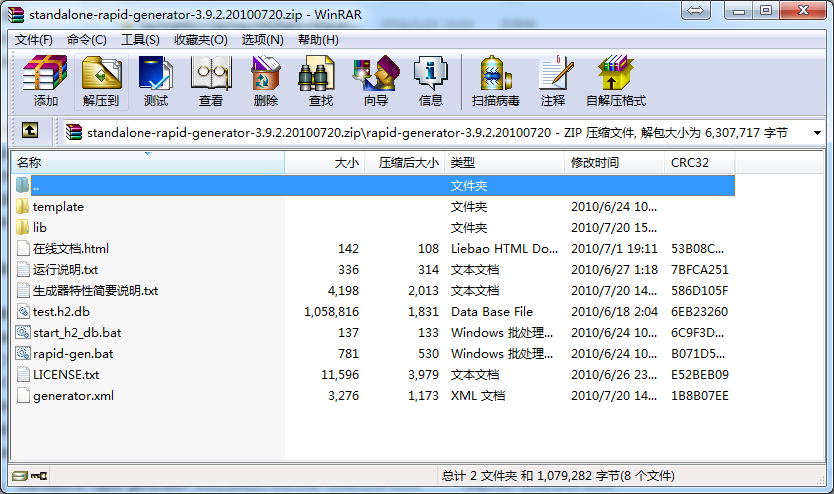Sort by Type (类型) column header

point(505,163)
